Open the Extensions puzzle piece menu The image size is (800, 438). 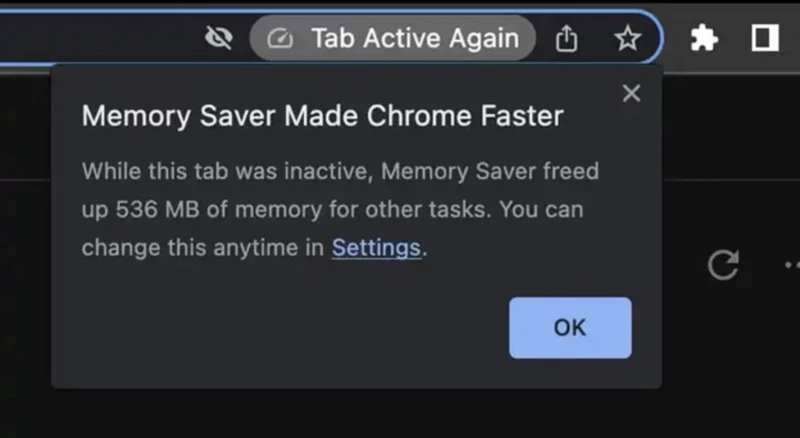pos(704,39)
